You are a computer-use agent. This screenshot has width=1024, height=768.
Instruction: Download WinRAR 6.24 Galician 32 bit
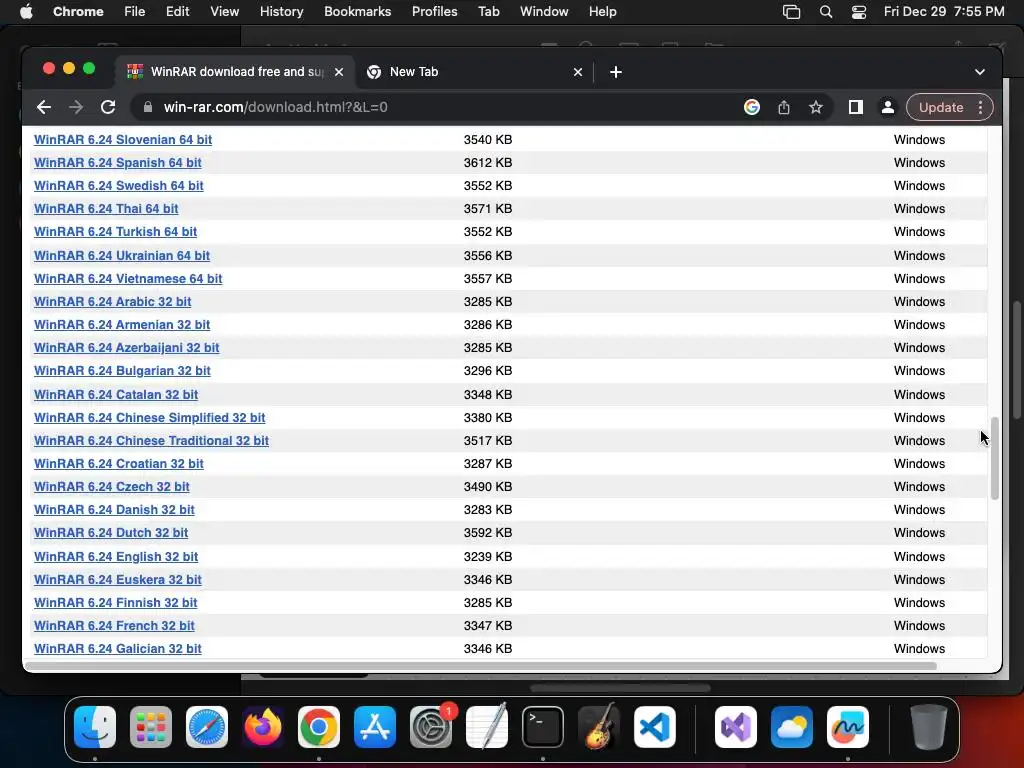coord(118,648)
